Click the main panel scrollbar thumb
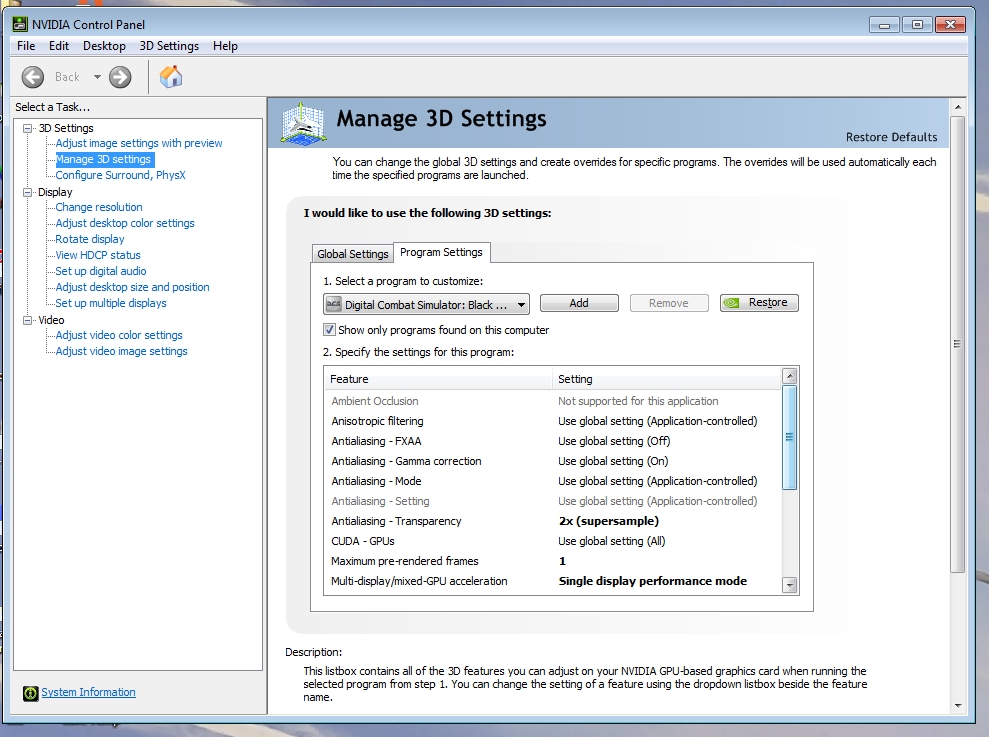The height and width of the screenshot is (737, 989). 958,344
